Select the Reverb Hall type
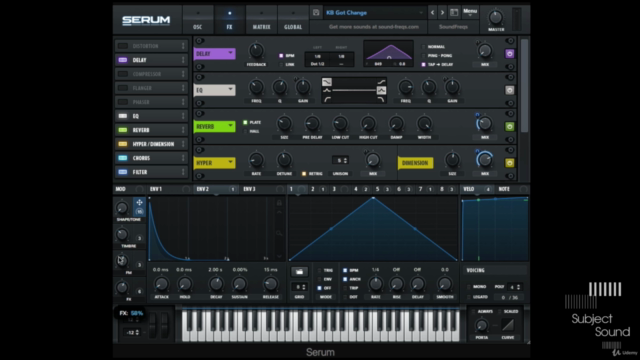The image size is (640, 360). 245,131
